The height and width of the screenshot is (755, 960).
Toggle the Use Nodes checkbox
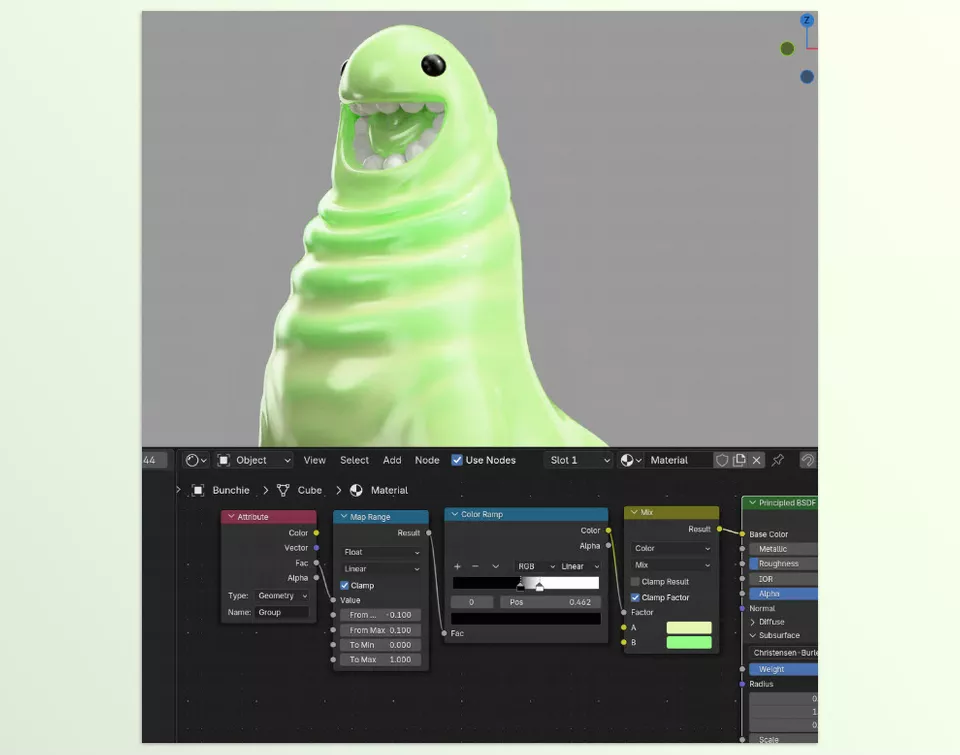coord(457,460)
